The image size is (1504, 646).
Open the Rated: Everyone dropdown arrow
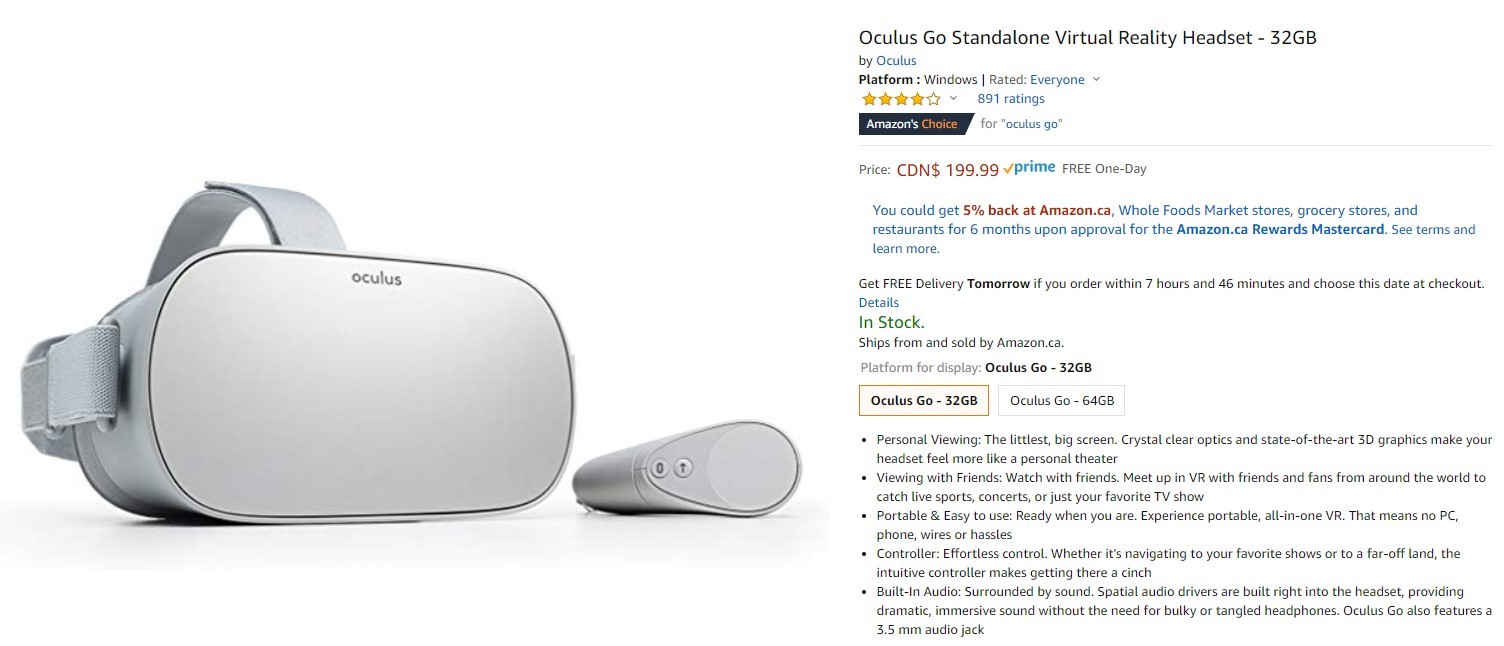tap(1096, 80)
